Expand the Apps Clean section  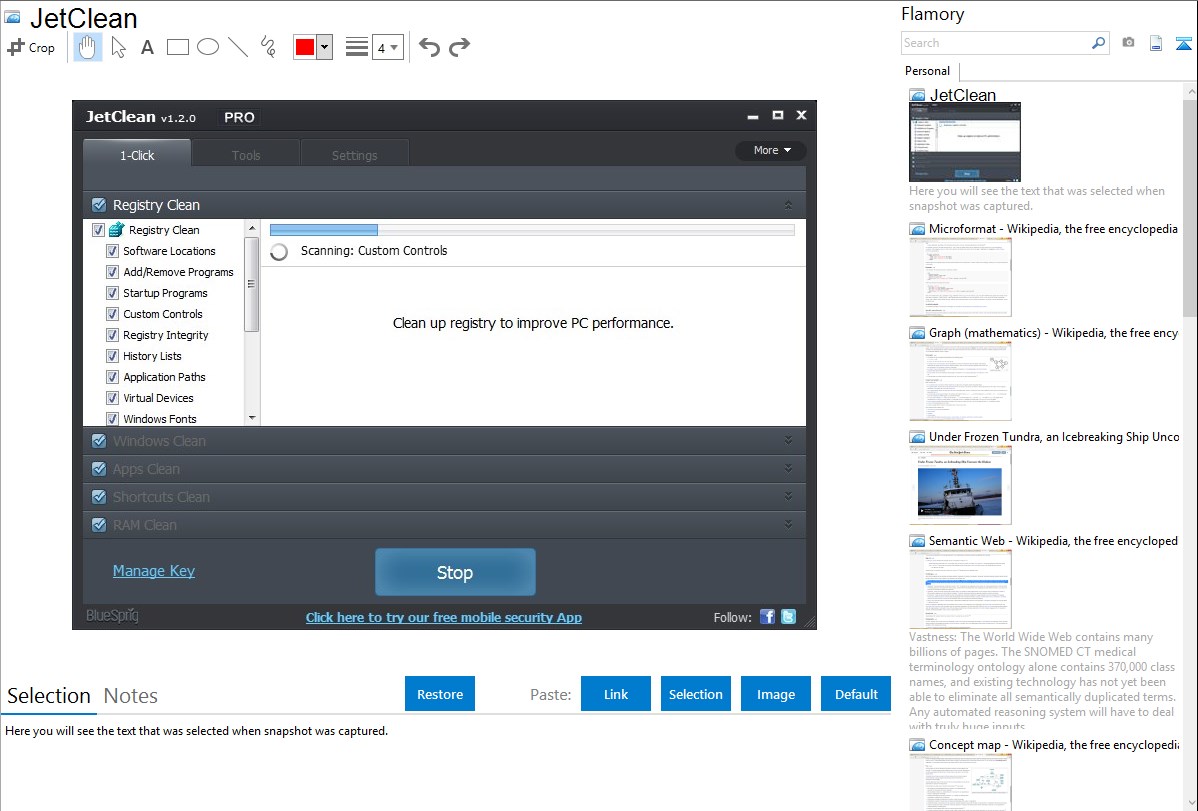[788, 469]
